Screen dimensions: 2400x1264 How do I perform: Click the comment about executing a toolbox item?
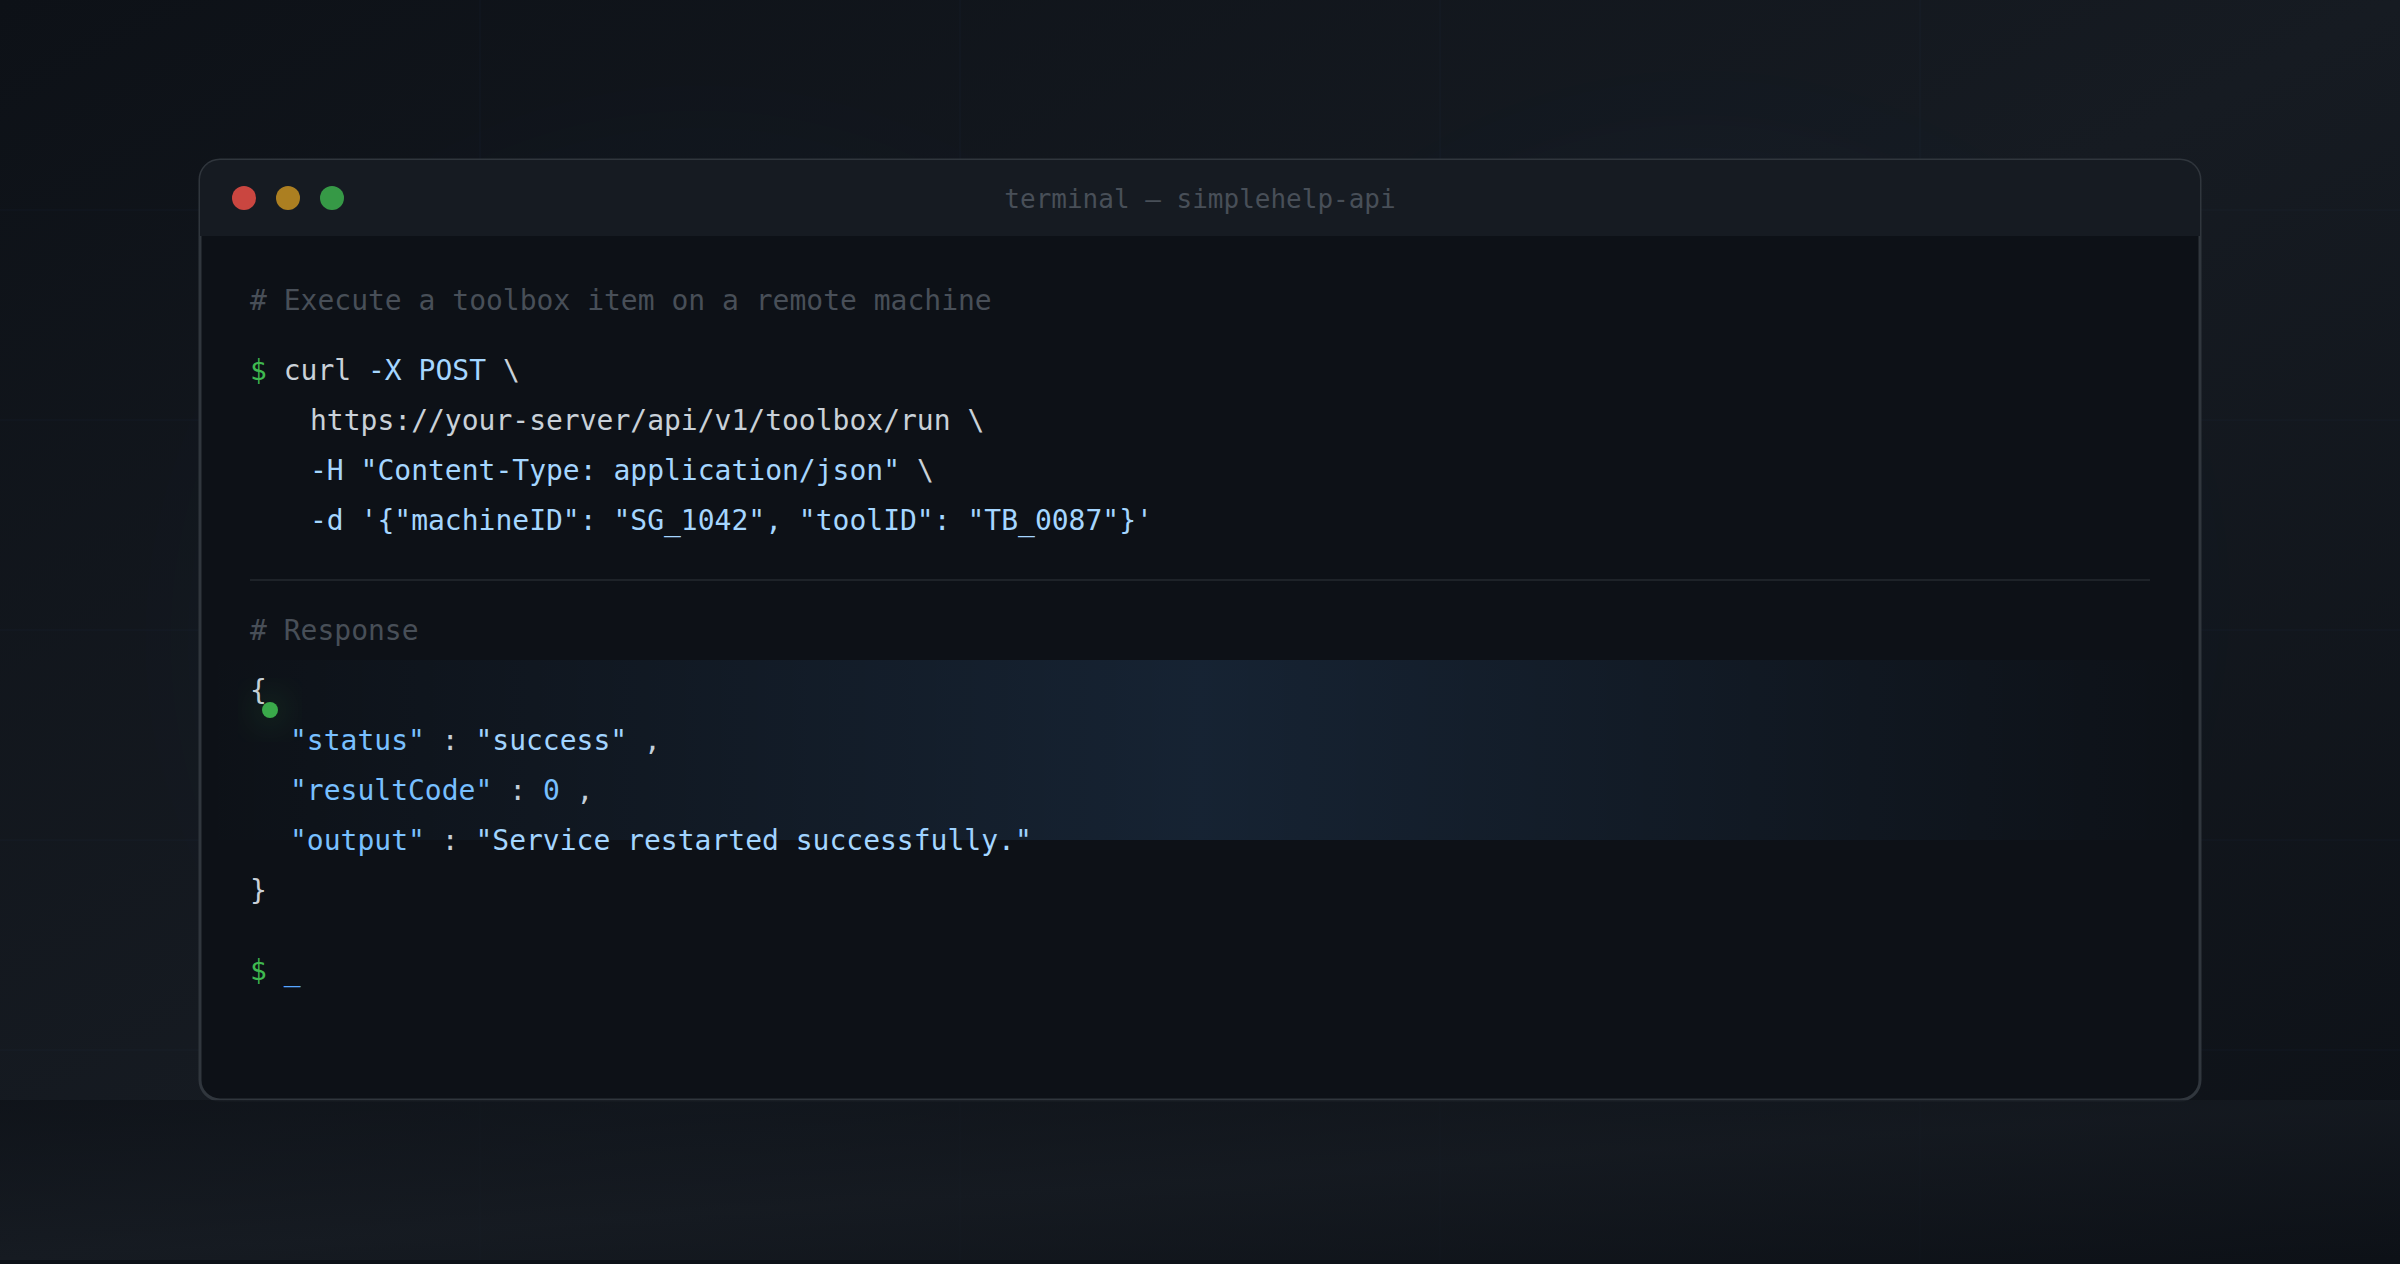point(620,300)
